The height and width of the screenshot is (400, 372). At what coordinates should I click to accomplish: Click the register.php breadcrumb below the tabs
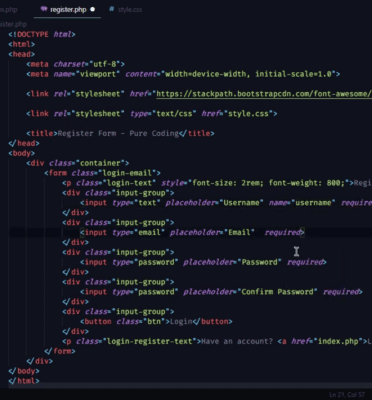13,24
